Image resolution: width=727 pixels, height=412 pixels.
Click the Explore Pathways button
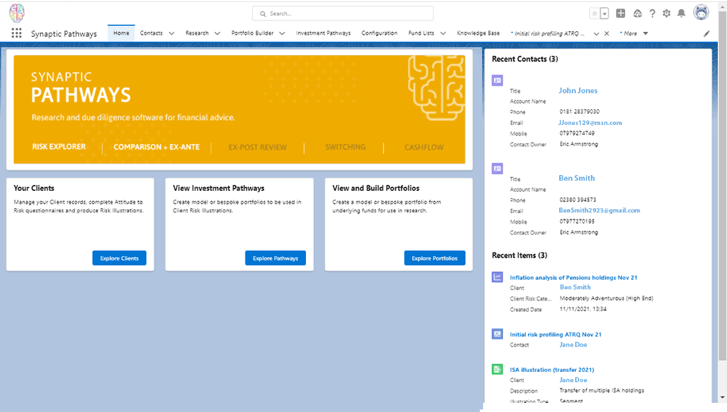pyautogui.click(x=275, y=258)
